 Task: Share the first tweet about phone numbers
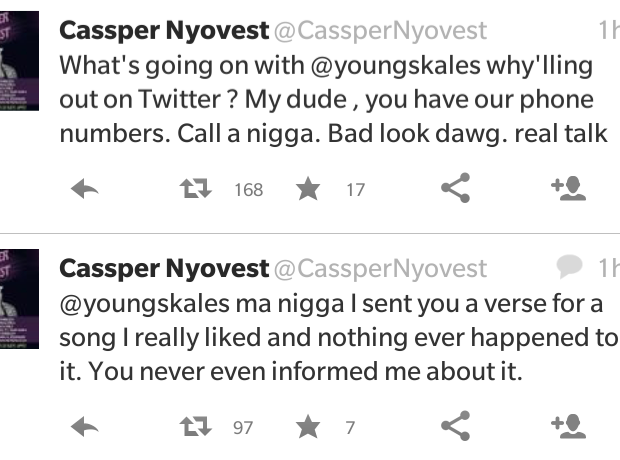pos(455,189)
